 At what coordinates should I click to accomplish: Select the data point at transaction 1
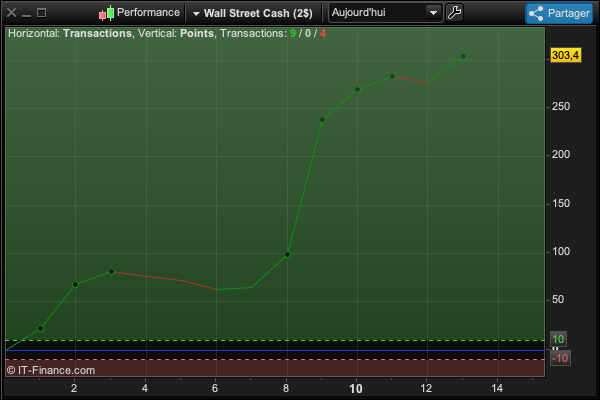pos(41,328)
